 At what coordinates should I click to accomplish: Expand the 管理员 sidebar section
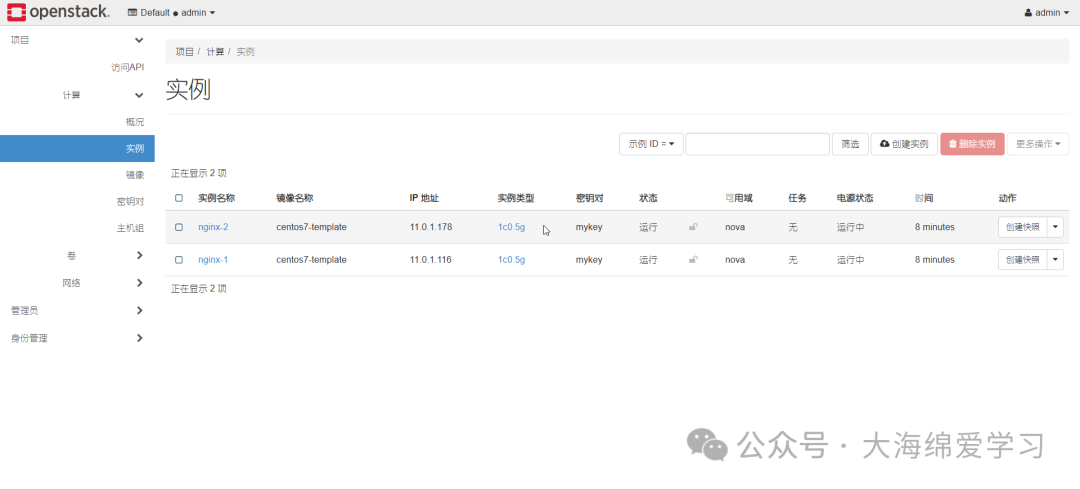[x=77, y=311]
